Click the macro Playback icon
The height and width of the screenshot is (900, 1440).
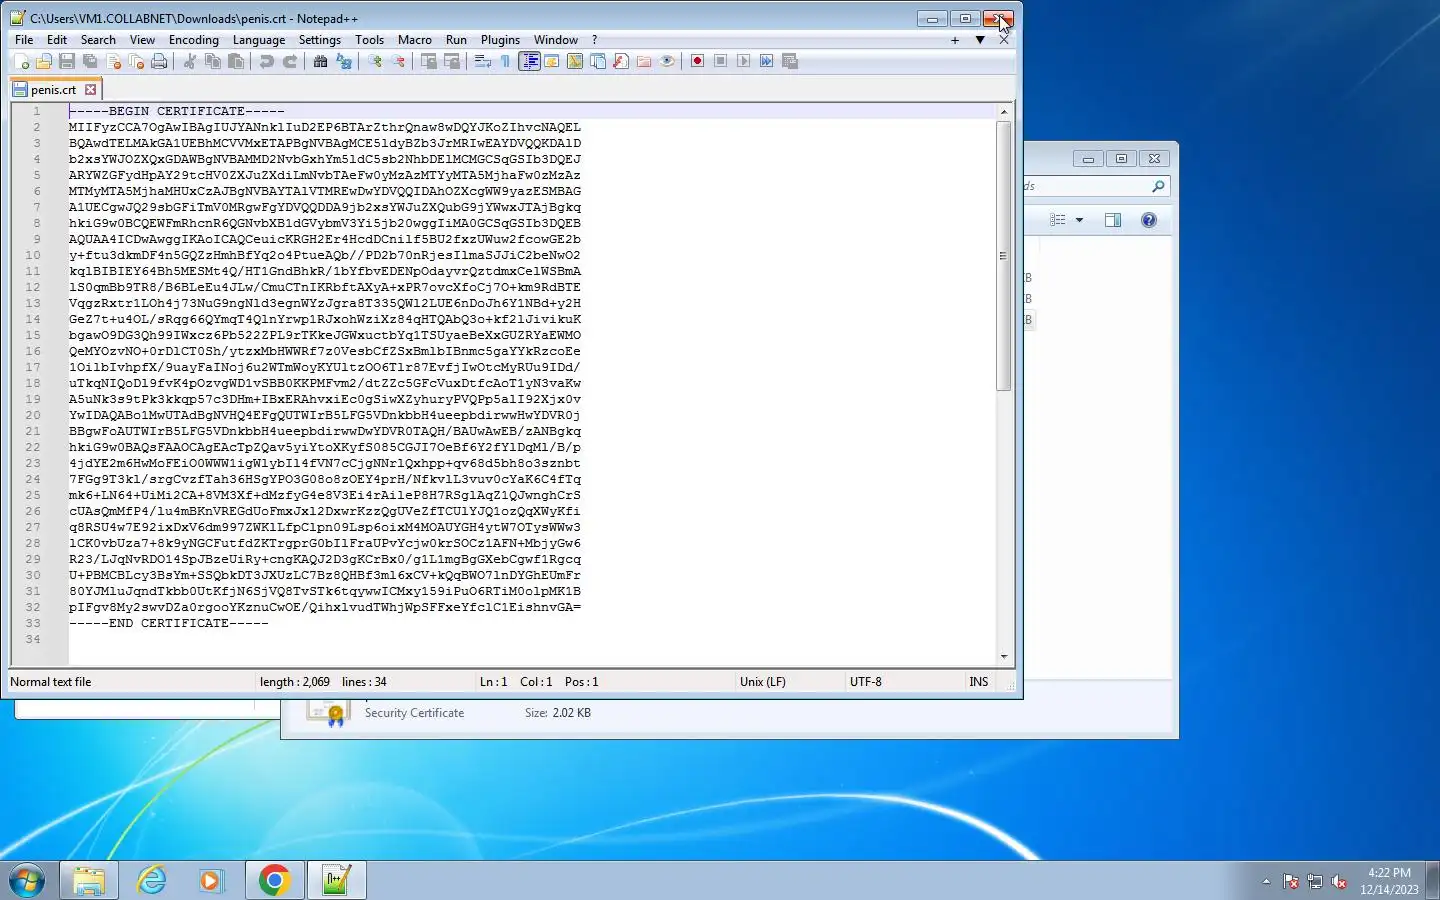(x=743, y=61)
